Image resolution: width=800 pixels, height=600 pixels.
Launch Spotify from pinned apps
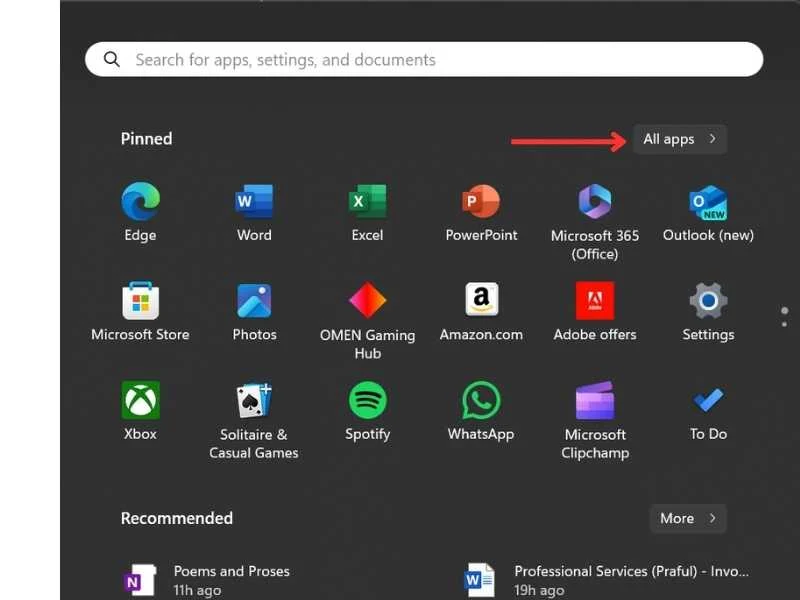367,400
